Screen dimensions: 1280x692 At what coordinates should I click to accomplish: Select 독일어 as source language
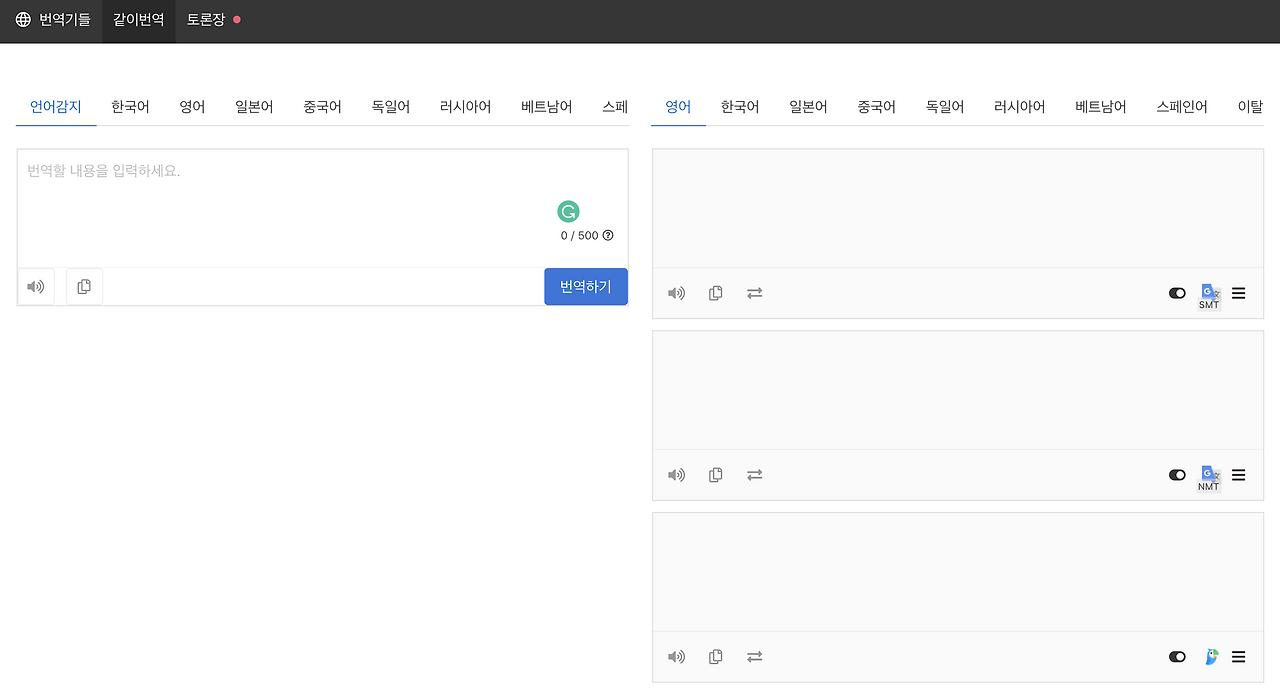[x=390, y=107]
